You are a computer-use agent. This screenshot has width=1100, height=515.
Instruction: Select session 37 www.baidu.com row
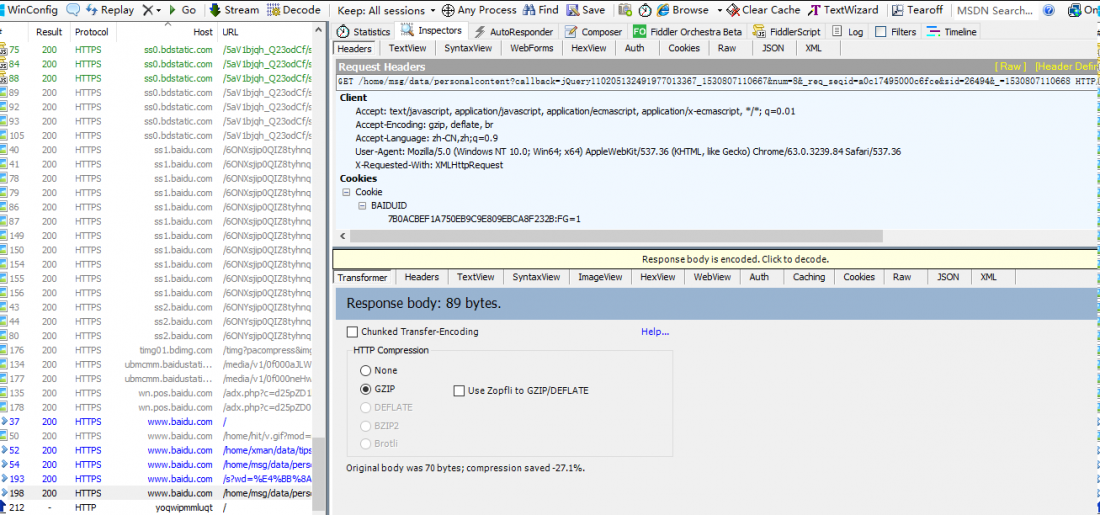tap(156, 422)
